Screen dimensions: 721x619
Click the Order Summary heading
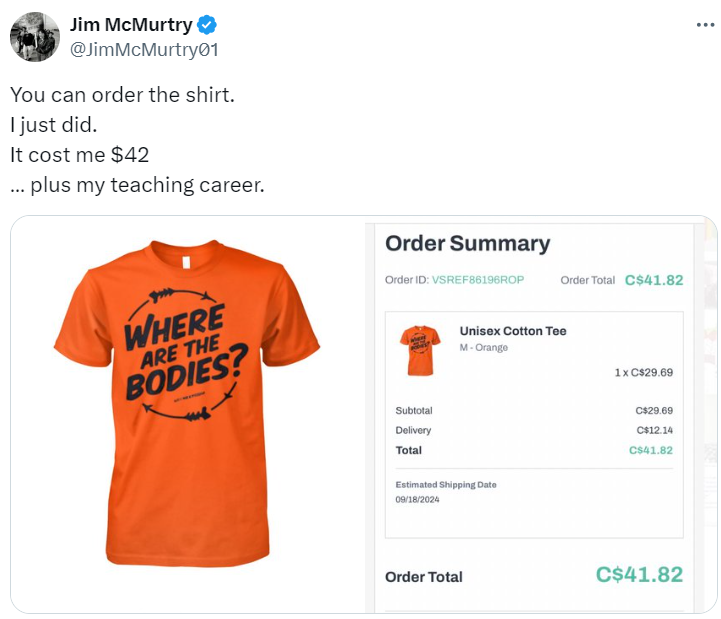(467, 243)
